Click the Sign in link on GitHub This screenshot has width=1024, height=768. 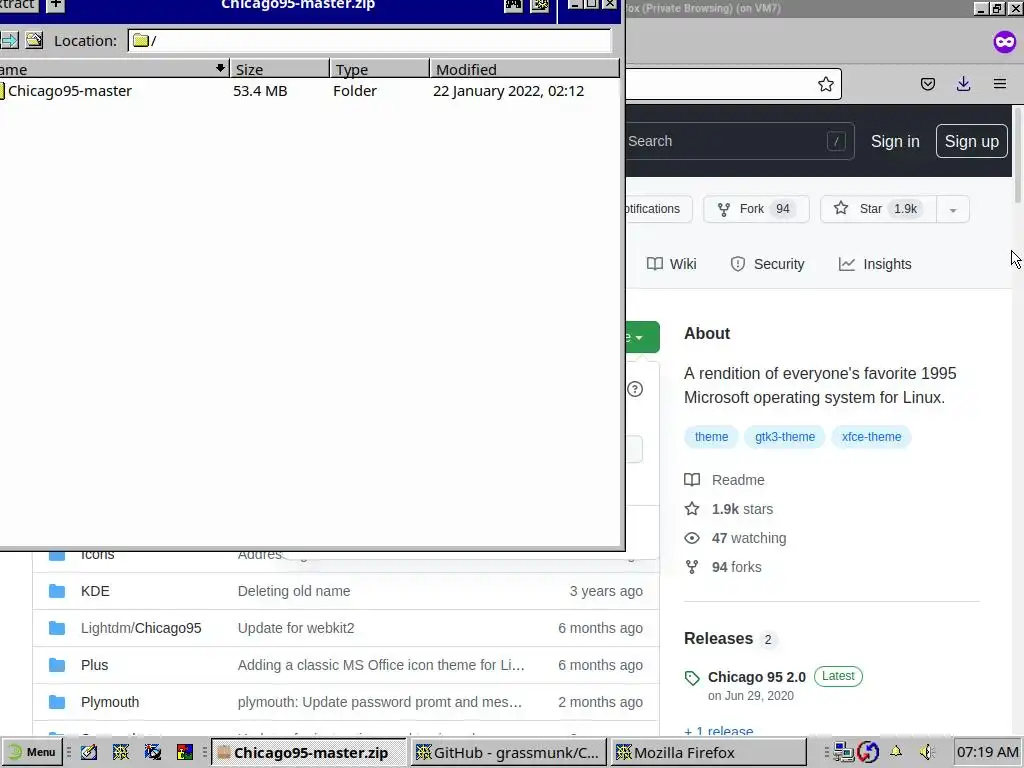[x=895, y=141]
